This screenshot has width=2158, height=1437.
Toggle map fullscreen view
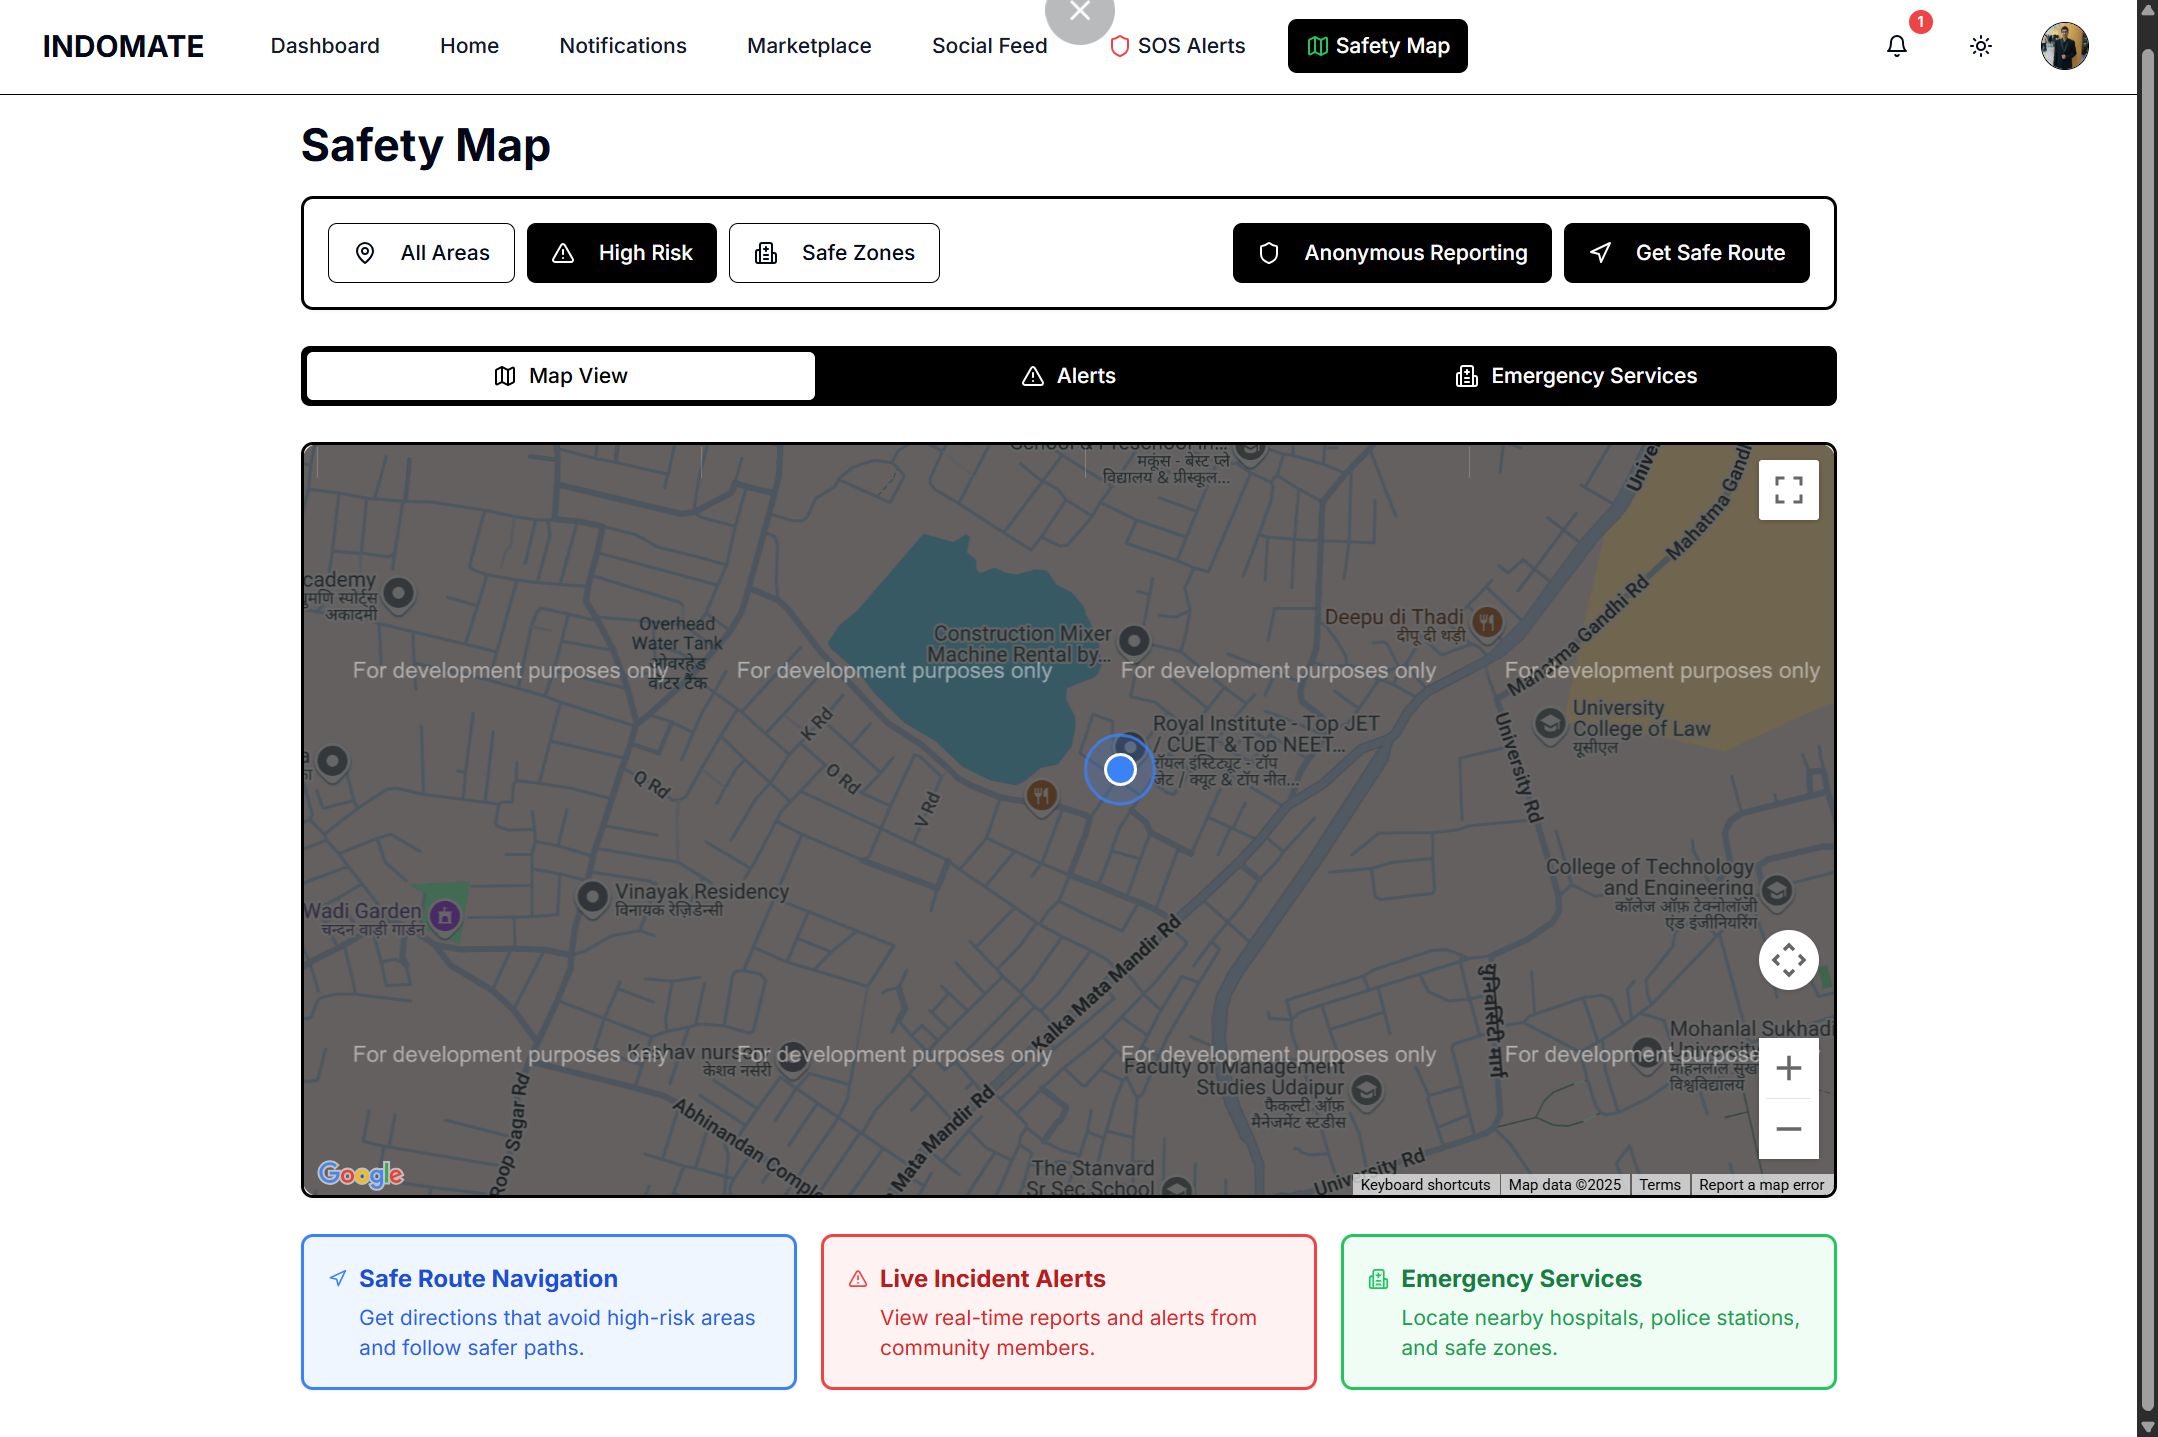tap(1788, 490)
